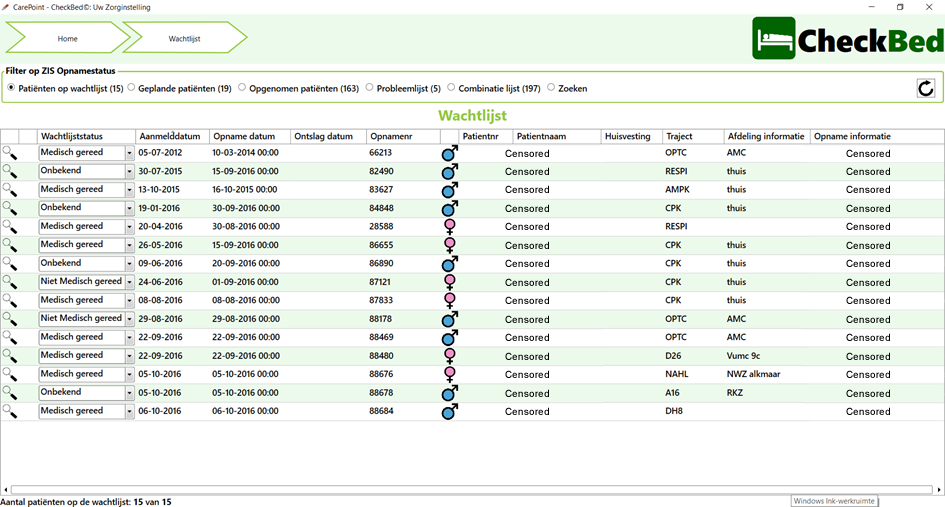The height and width of the screenshot is (507, 945).
Task: Open magnifier details for admission 87833
Action: coord(10,300)
